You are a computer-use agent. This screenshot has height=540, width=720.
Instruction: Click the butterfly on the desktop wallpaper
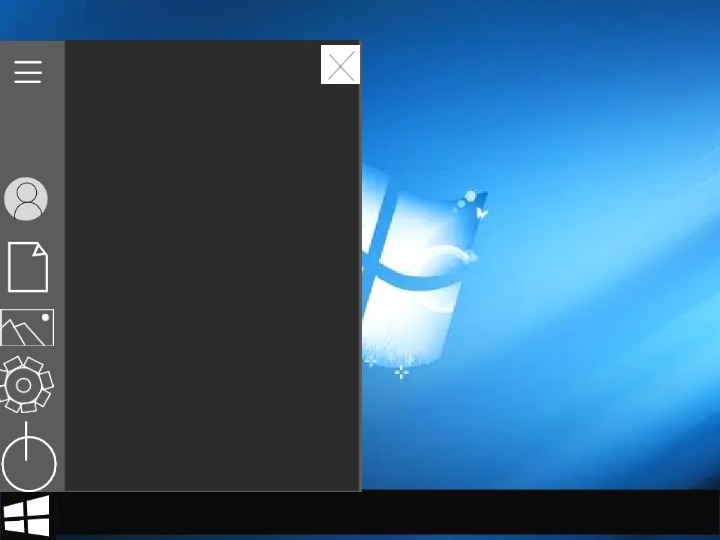(x=482, y=212)
